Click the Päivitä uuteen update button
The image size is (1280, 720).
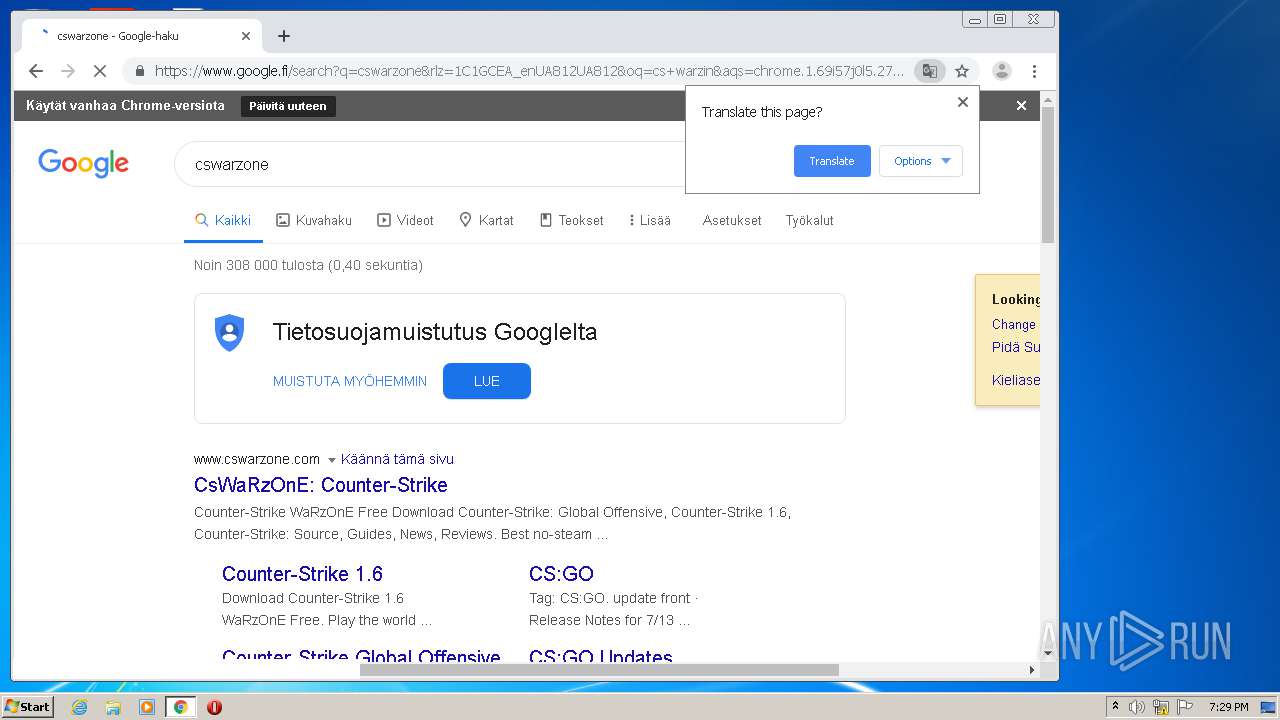[288, 106]
